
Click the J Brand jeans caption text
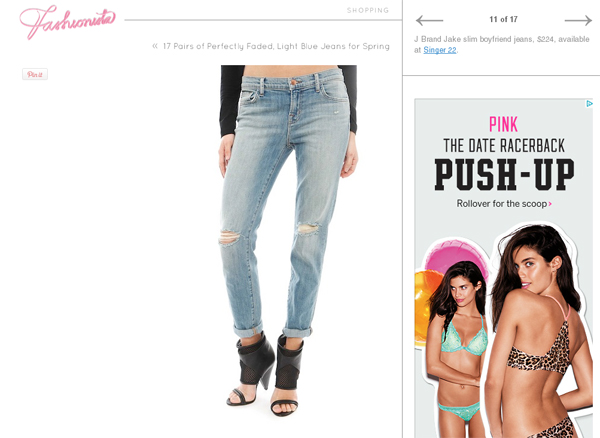pyautogui.click(x=502, y=44)
